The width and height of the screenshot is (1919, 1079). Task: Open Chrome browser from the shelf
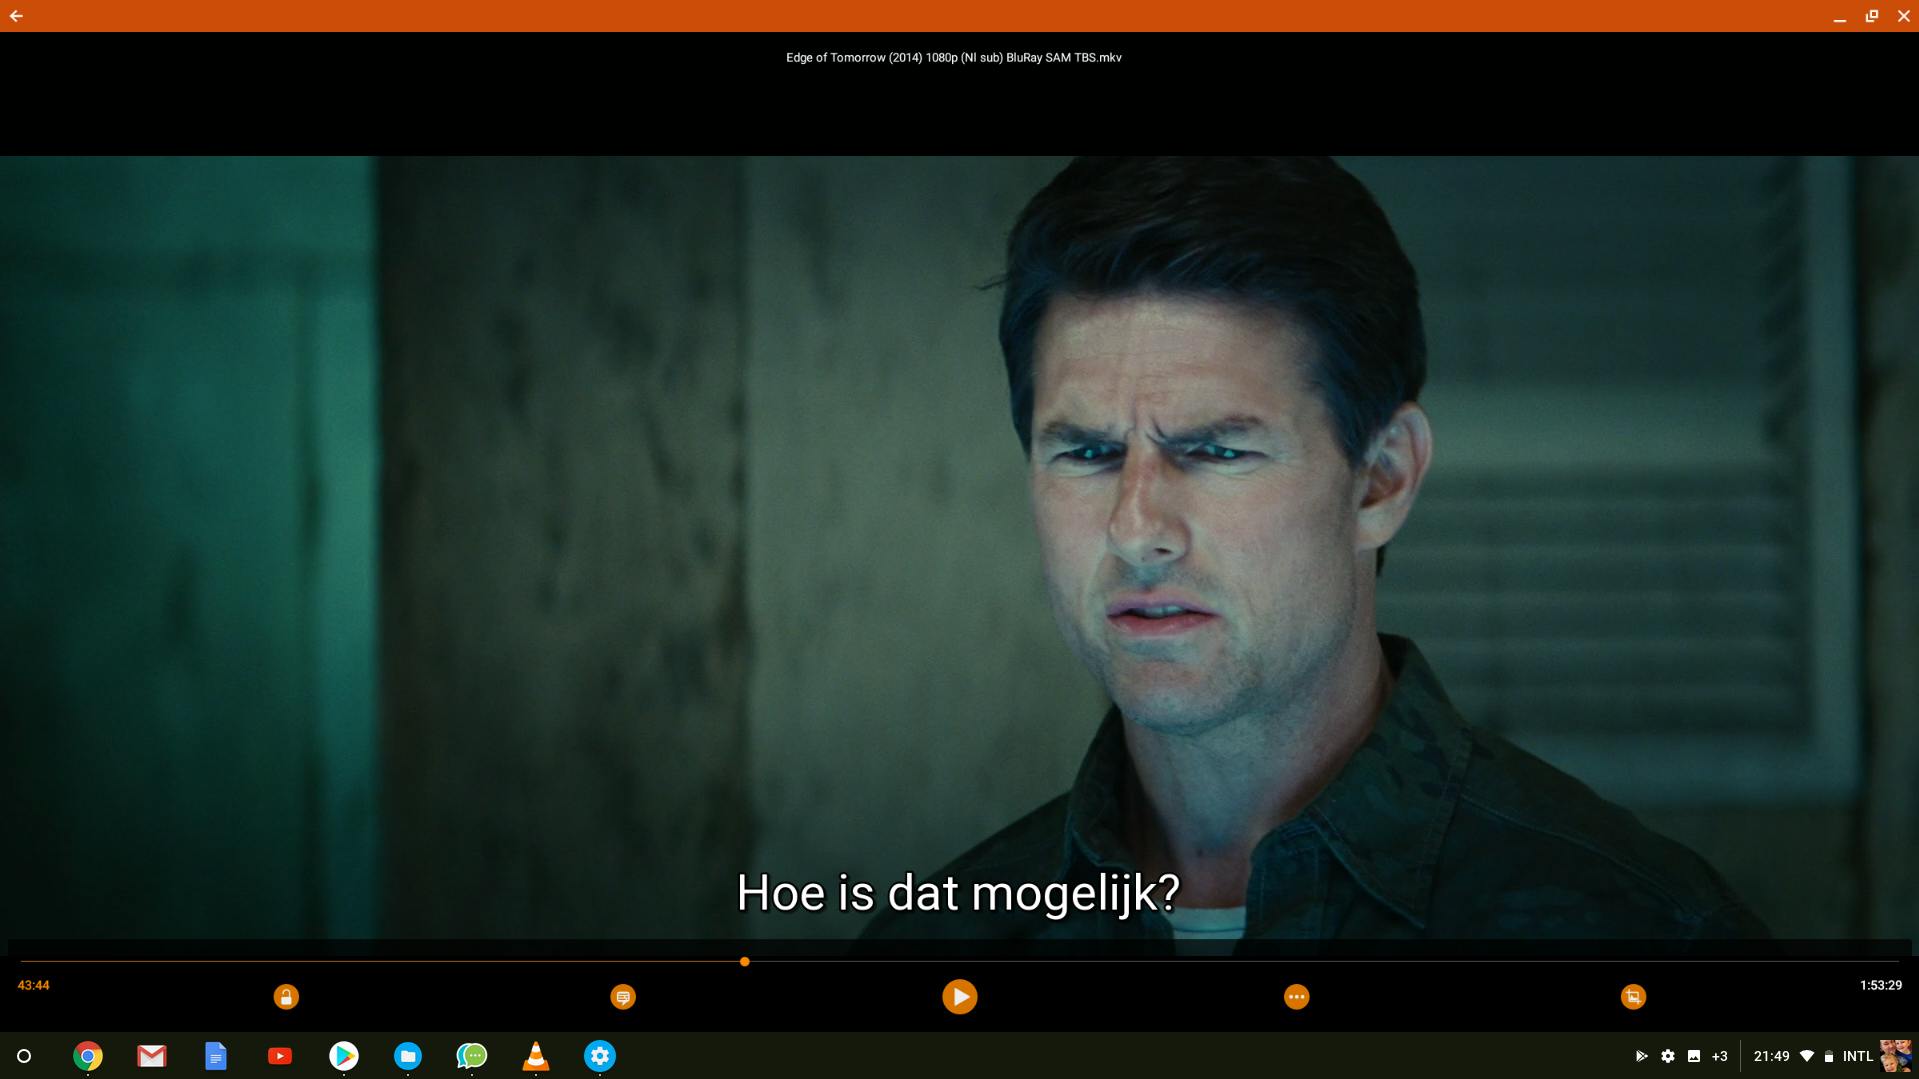coord(87,1056)
